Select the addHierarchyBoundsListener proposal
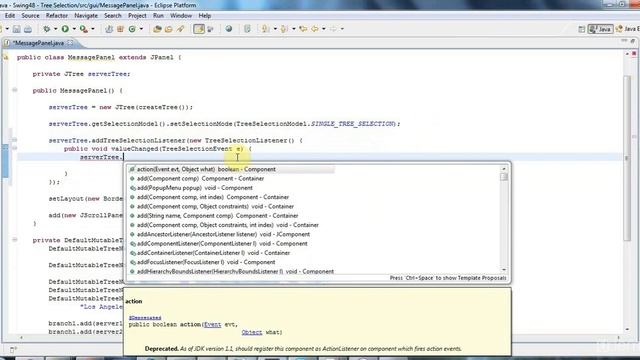The image size is (640, 360). point(313,271)
